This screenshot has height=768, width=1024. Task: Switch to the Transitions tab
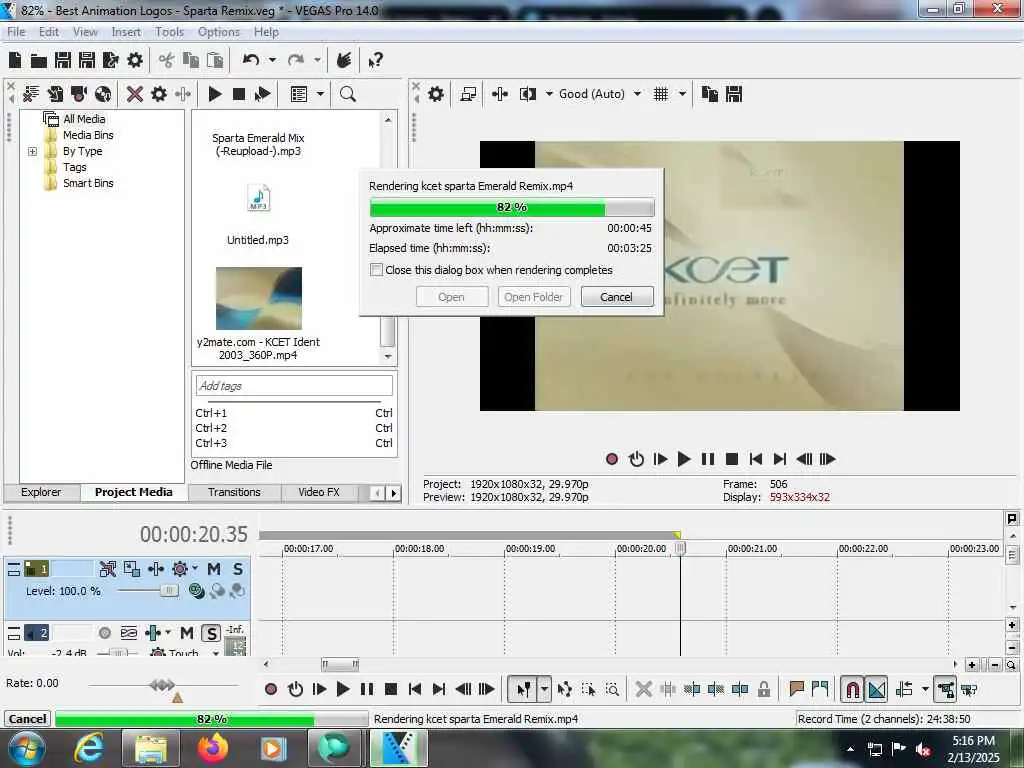click(234, 492)
